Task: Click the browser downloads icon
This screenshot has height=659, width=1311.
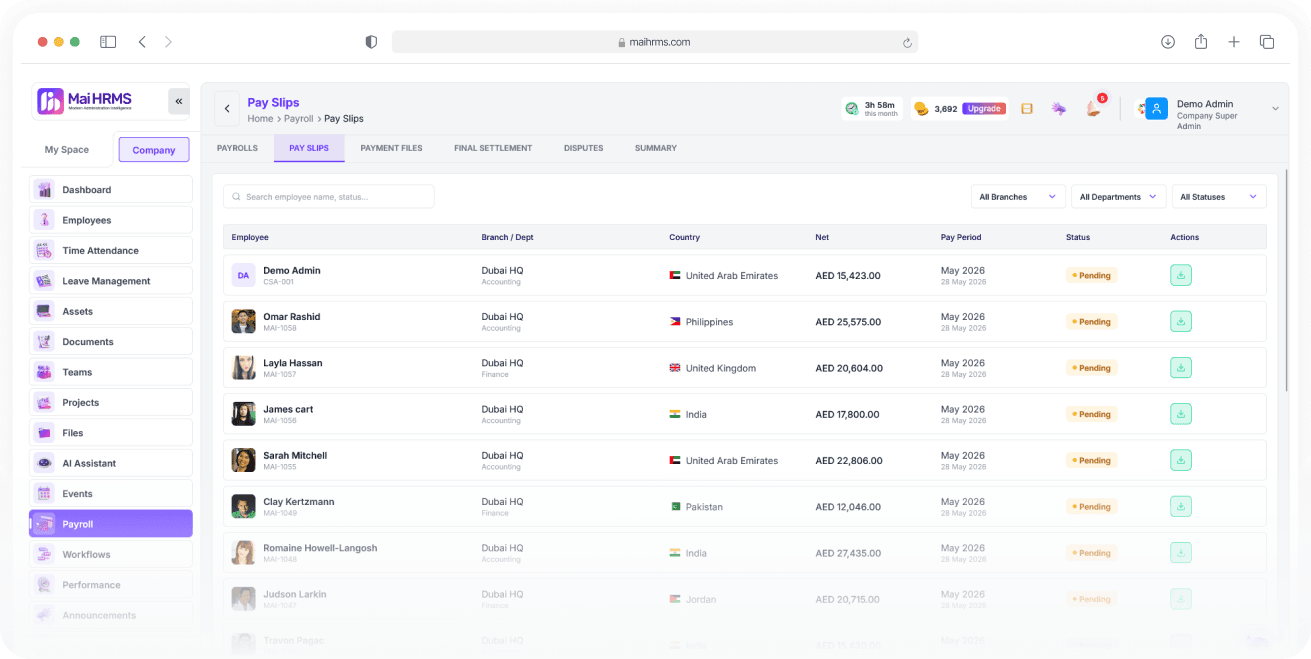Action: (x=1168, y=42)
